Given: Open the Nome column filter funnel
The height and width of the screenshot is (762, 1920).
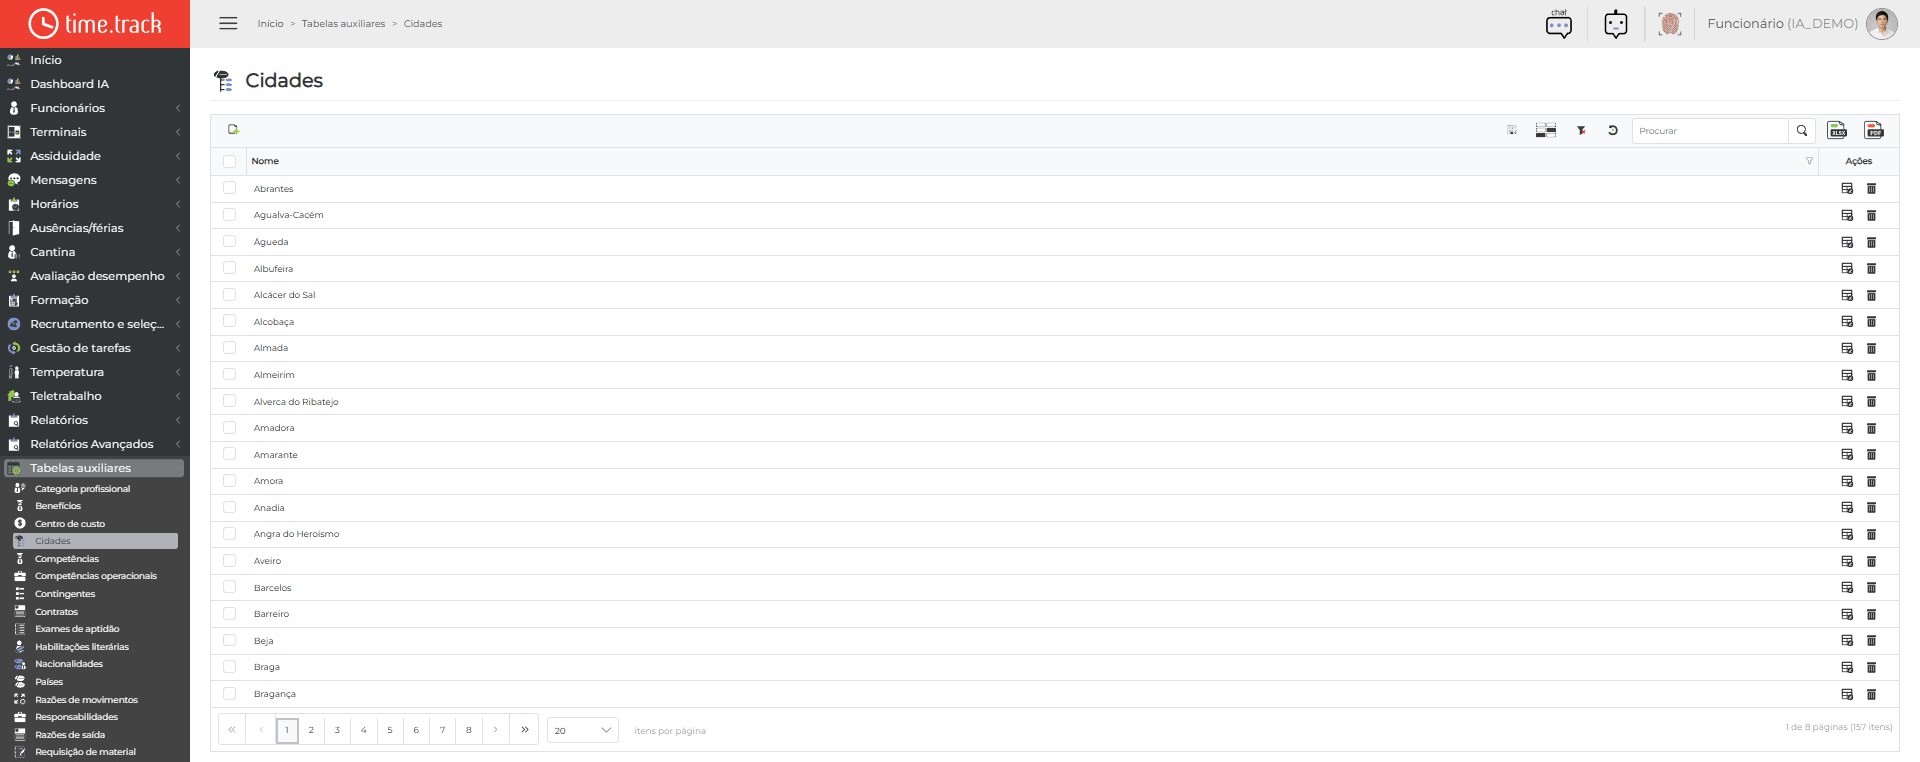Looking at the screenshot, I should point(1809,161).
